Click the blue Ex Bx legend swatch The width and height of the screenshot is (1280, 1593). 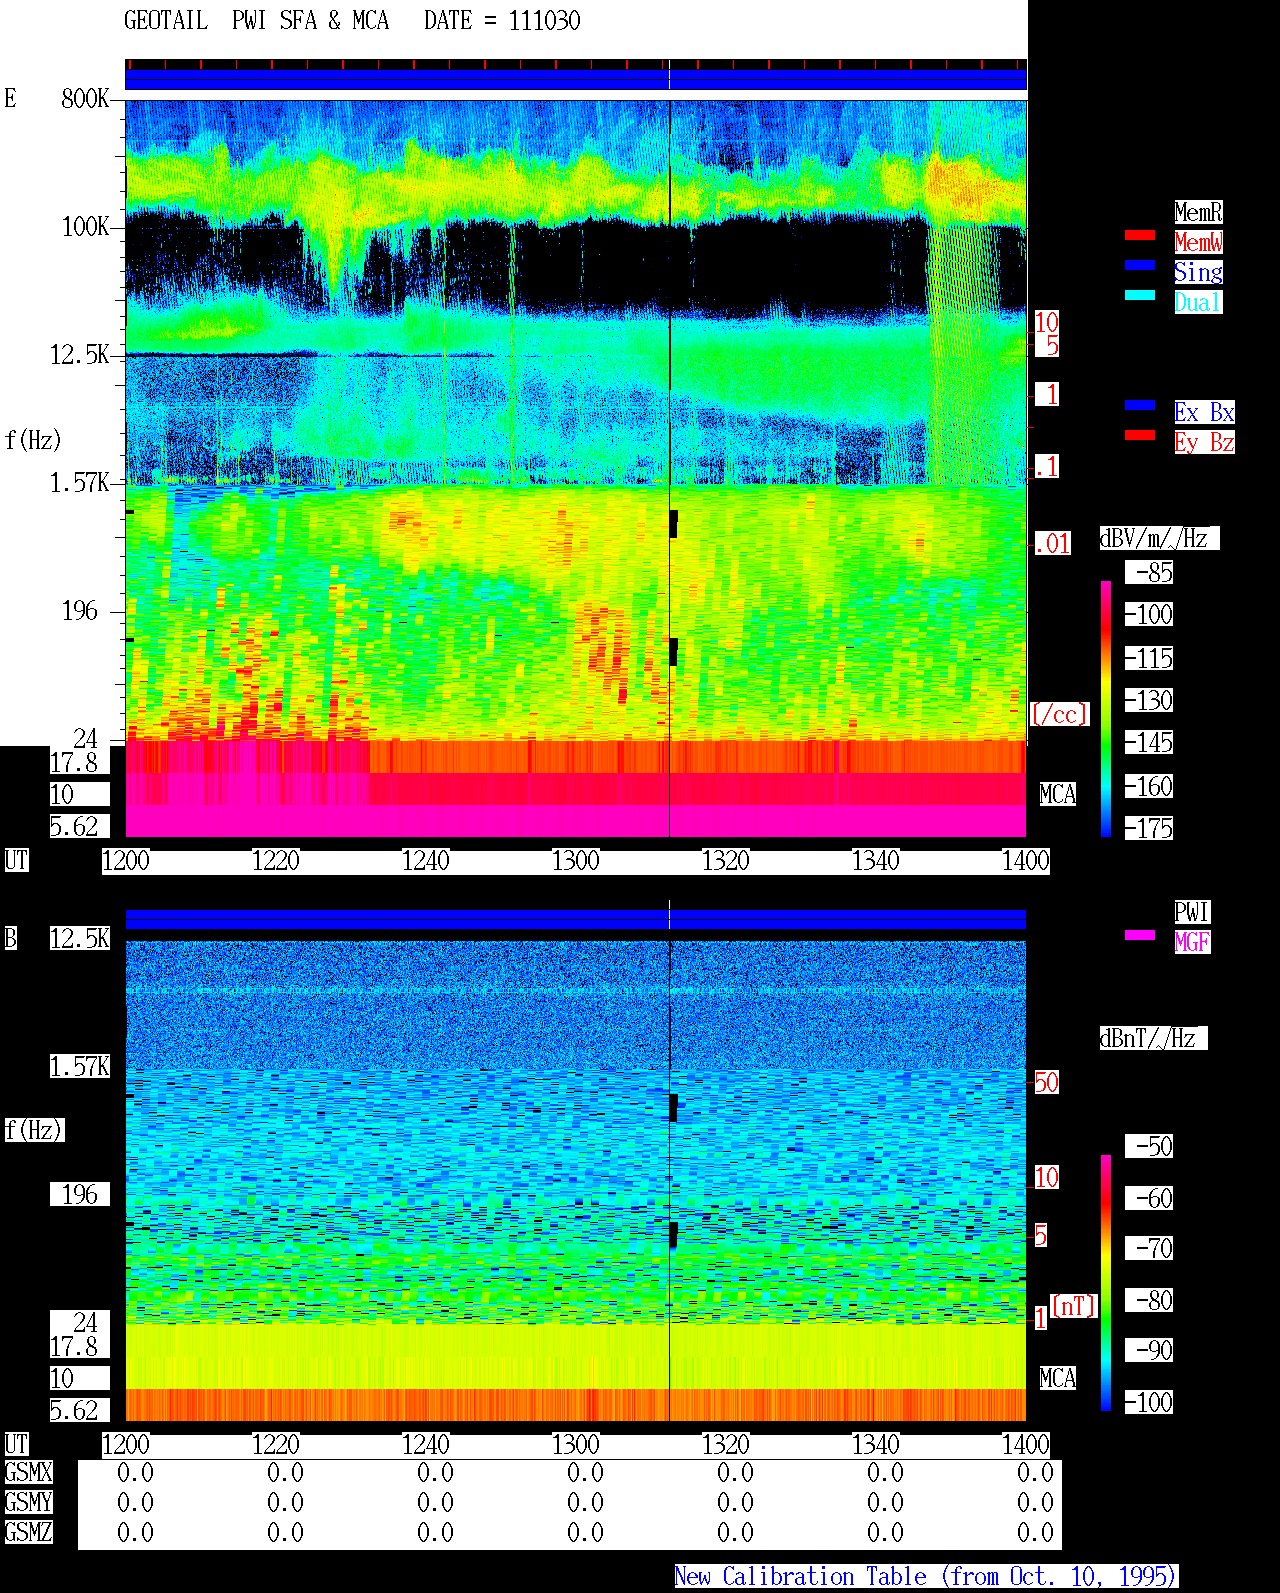coord(1140,405)
